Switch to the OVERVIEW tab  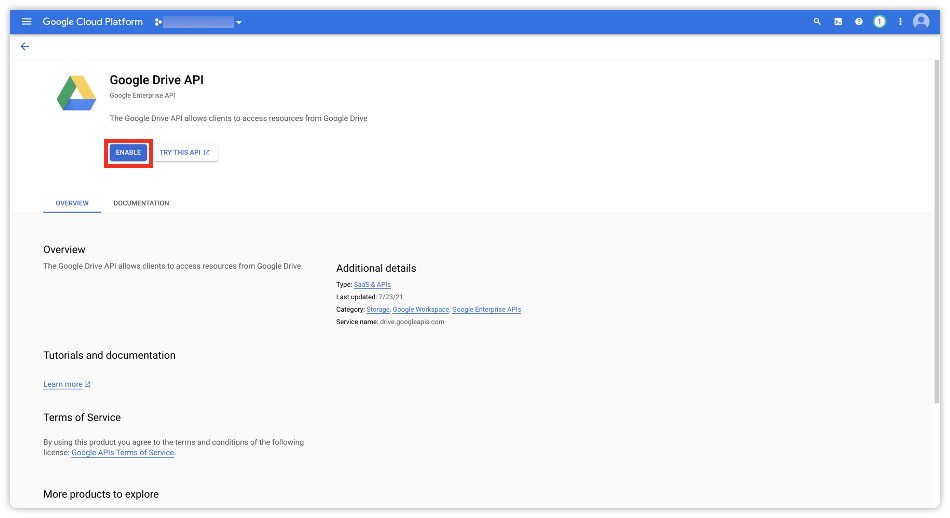(72, 203)
